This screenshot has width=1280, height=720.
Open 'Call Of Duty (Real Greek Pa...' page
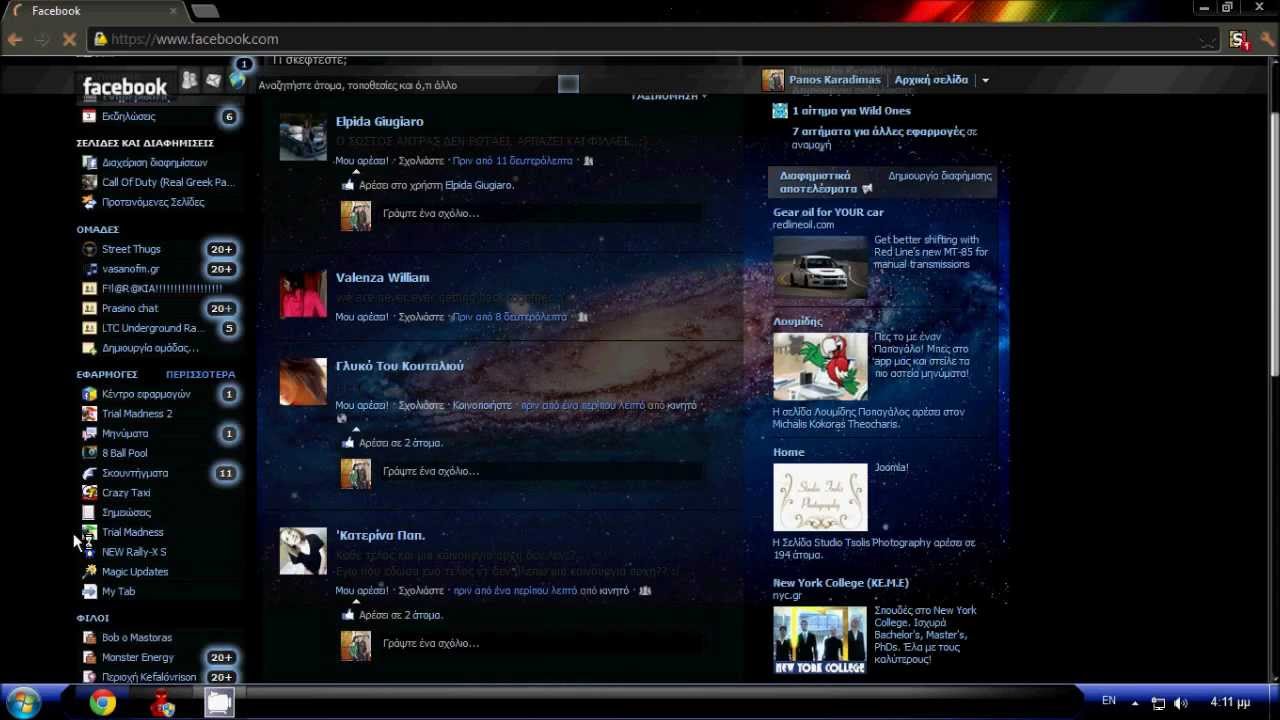coord(168,182)
